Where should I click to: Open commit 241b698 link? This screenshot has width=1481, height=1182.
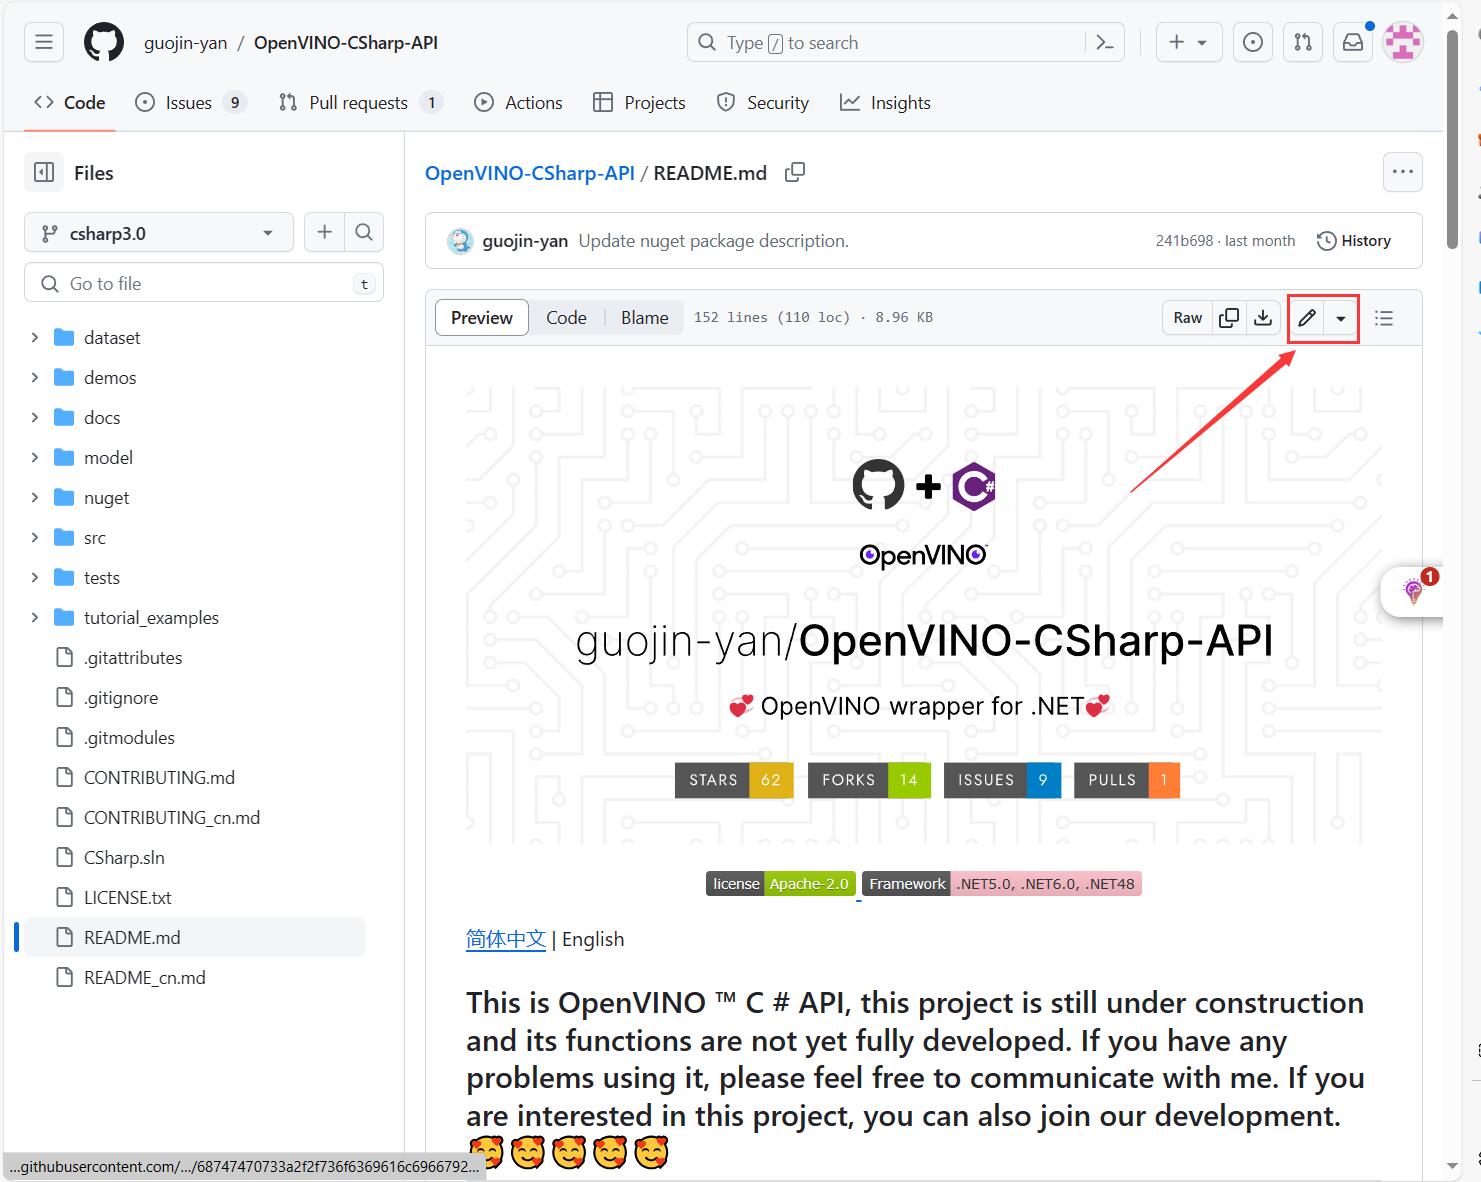(1184, 241)
